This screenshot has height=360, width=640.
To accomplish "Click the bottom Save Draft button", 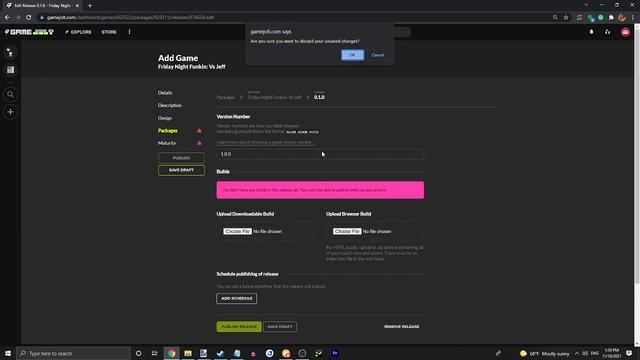I will pos(280,327).
